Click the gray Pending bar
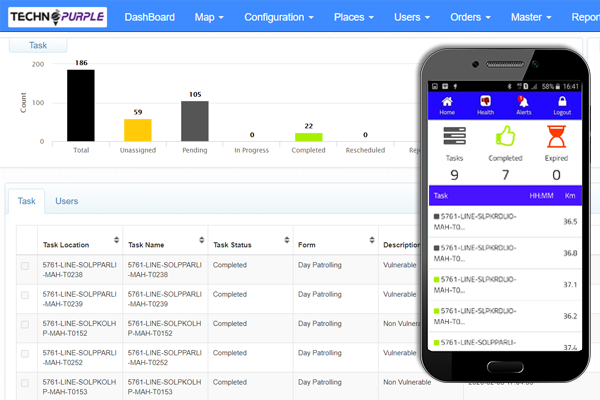The height and width of the screenshot is (400, 600). pyautogui.click(x=195, y=121)
